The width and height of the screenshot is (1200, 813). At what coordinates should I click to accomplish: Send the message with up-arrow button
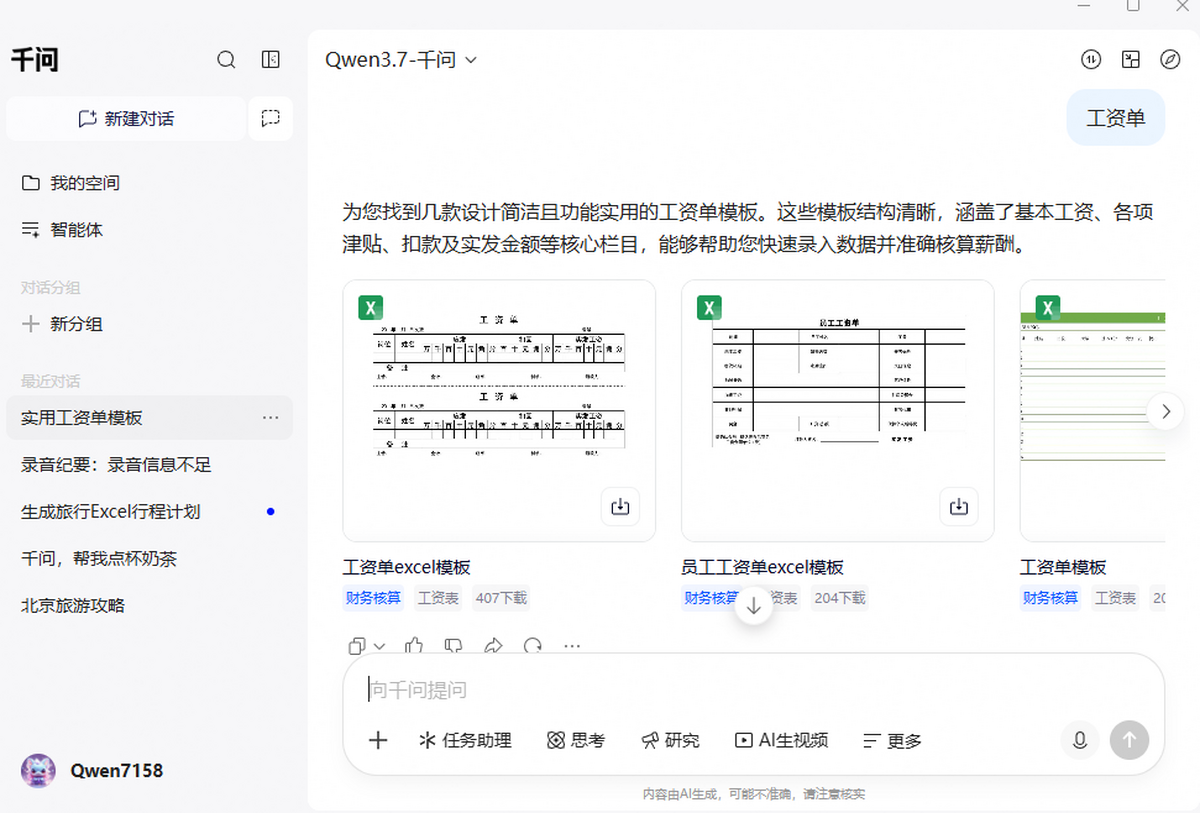[1130, 740]
